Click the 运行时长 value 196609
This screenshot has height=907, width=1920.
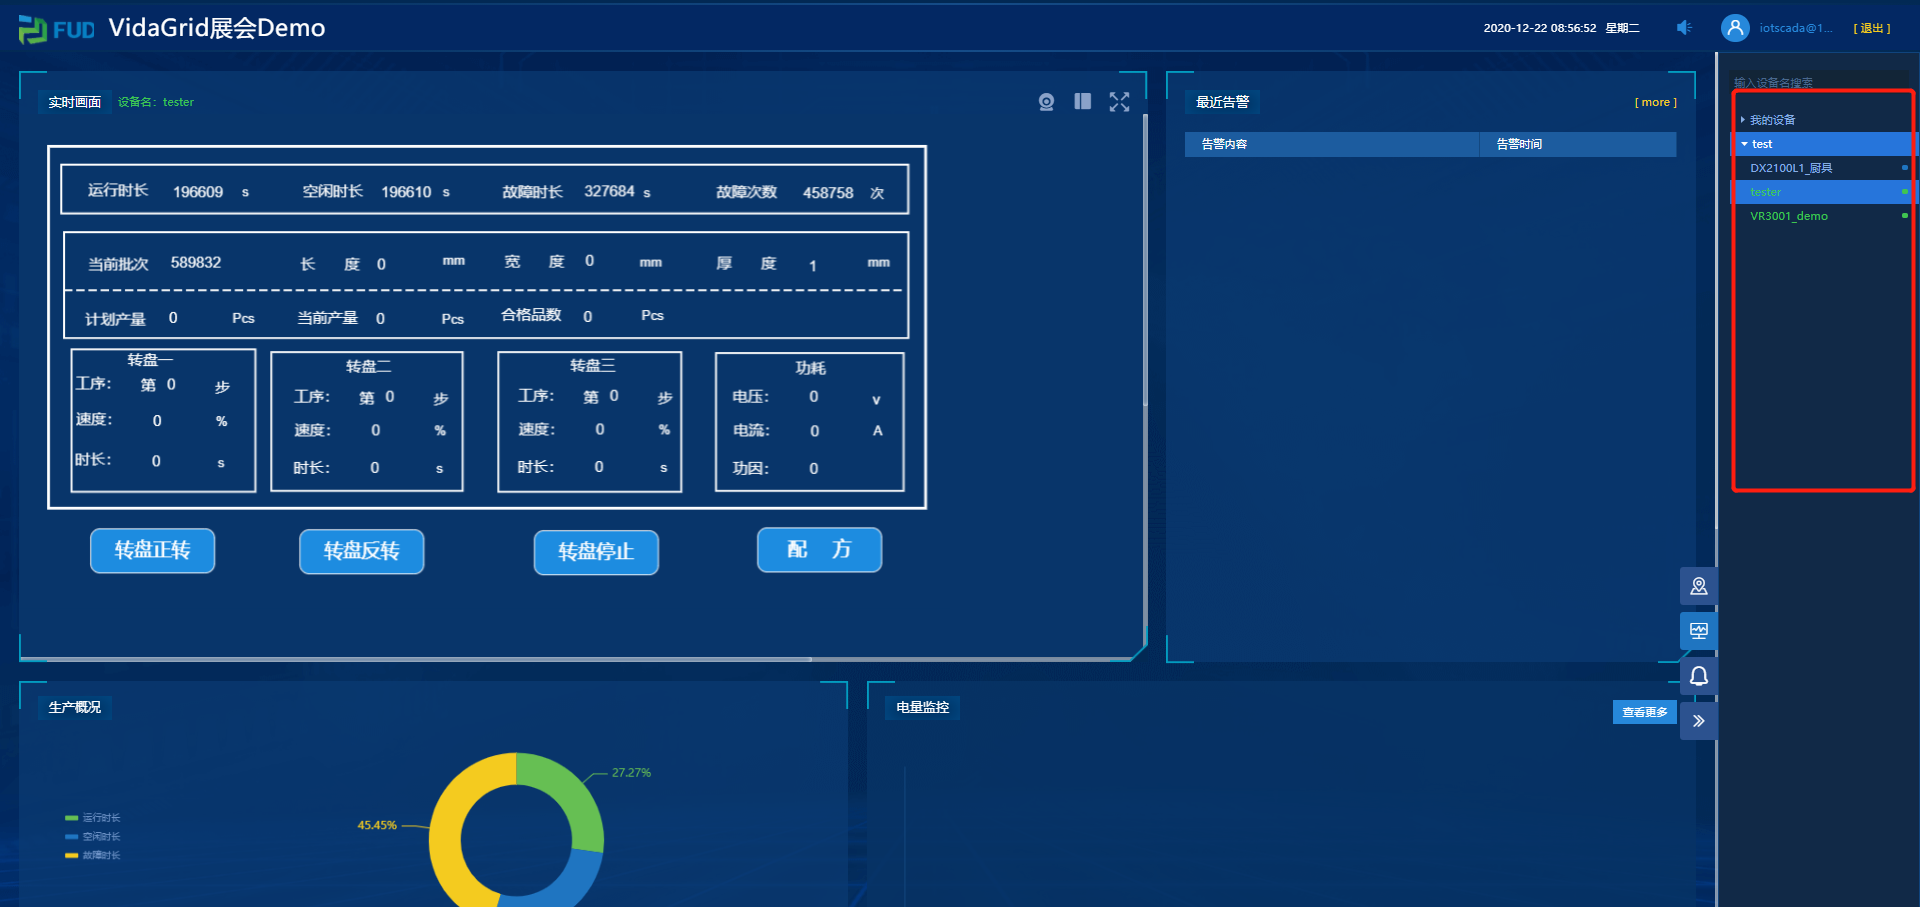click(x=198, y=192)
